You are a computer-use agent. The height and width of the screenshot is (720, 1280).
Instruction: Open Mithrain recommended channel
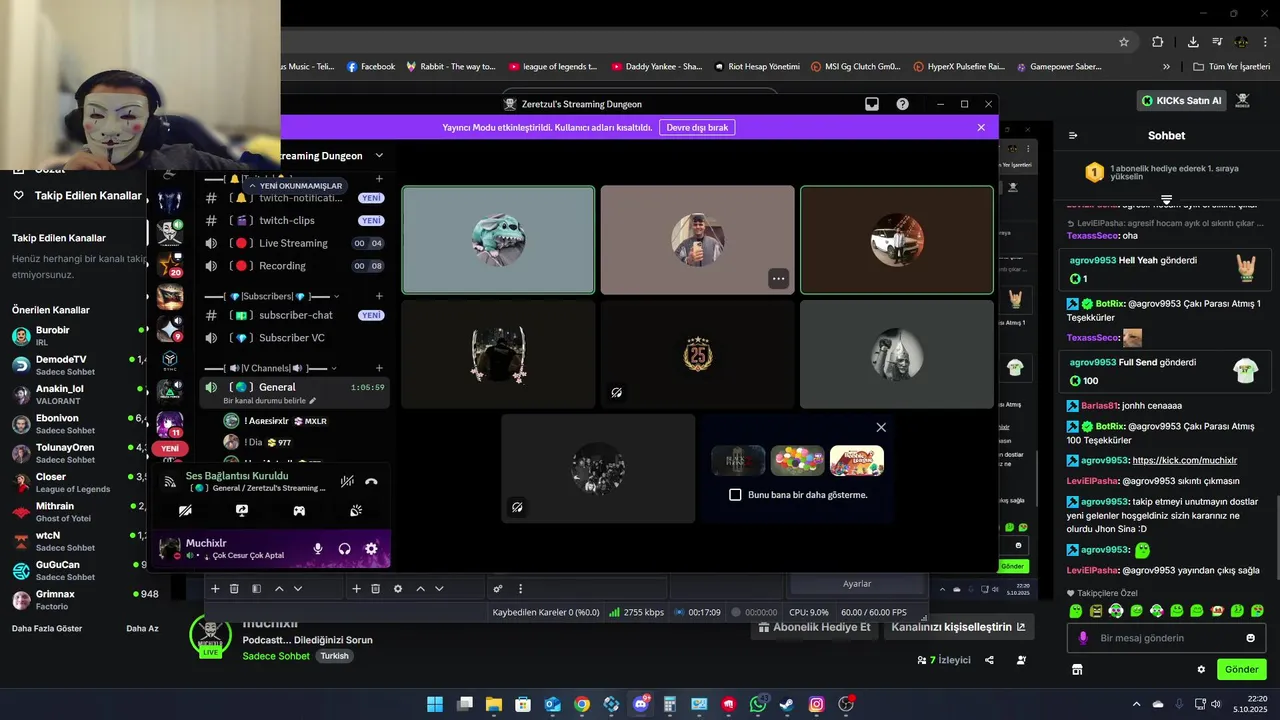(80, 511)
